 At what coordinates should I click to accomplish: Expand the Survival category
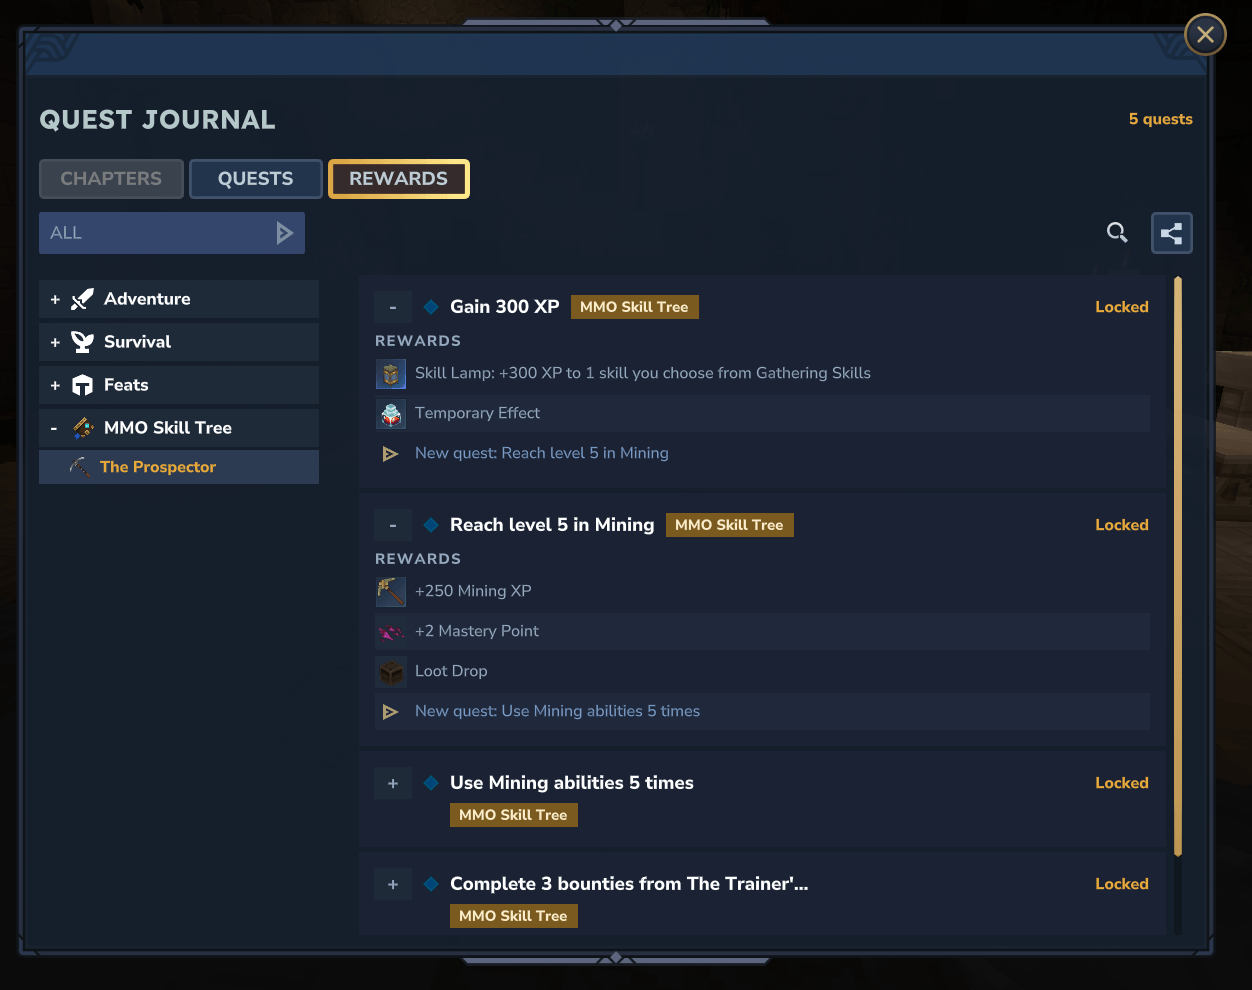point(55,342)
